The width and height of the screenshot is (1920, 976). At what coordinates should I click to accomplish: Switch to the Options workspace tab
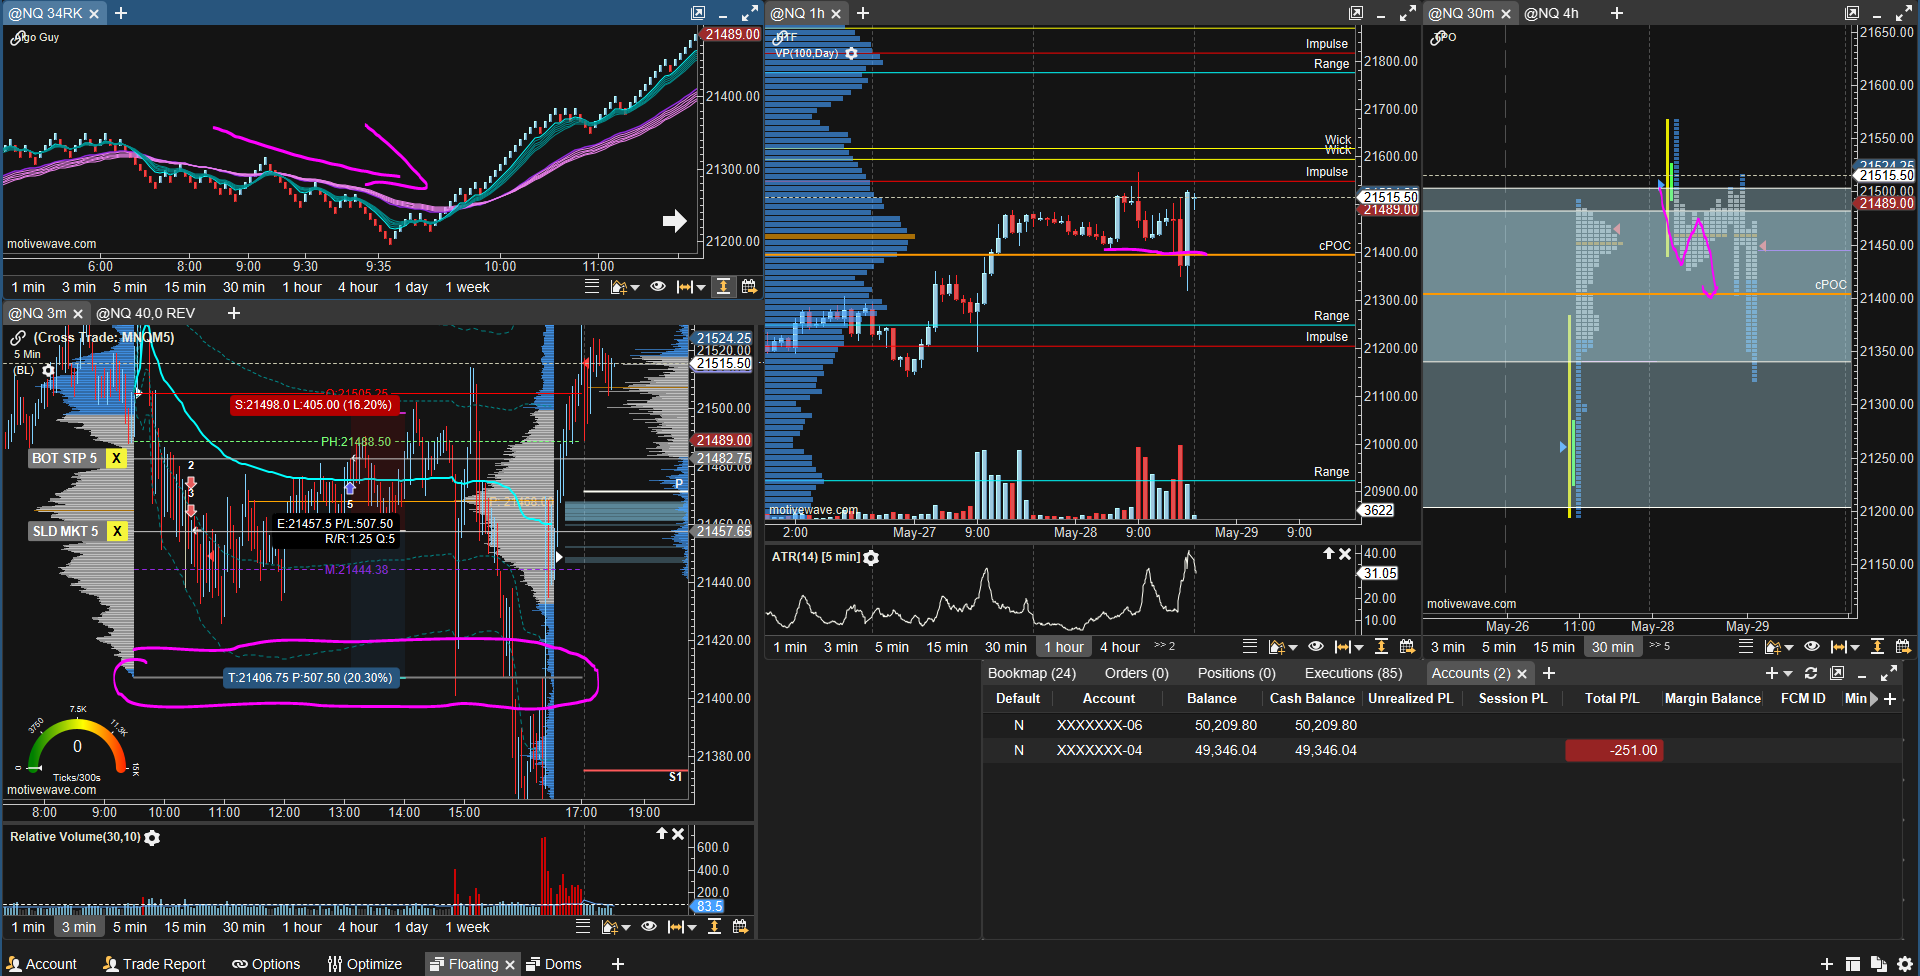(266, 964)
